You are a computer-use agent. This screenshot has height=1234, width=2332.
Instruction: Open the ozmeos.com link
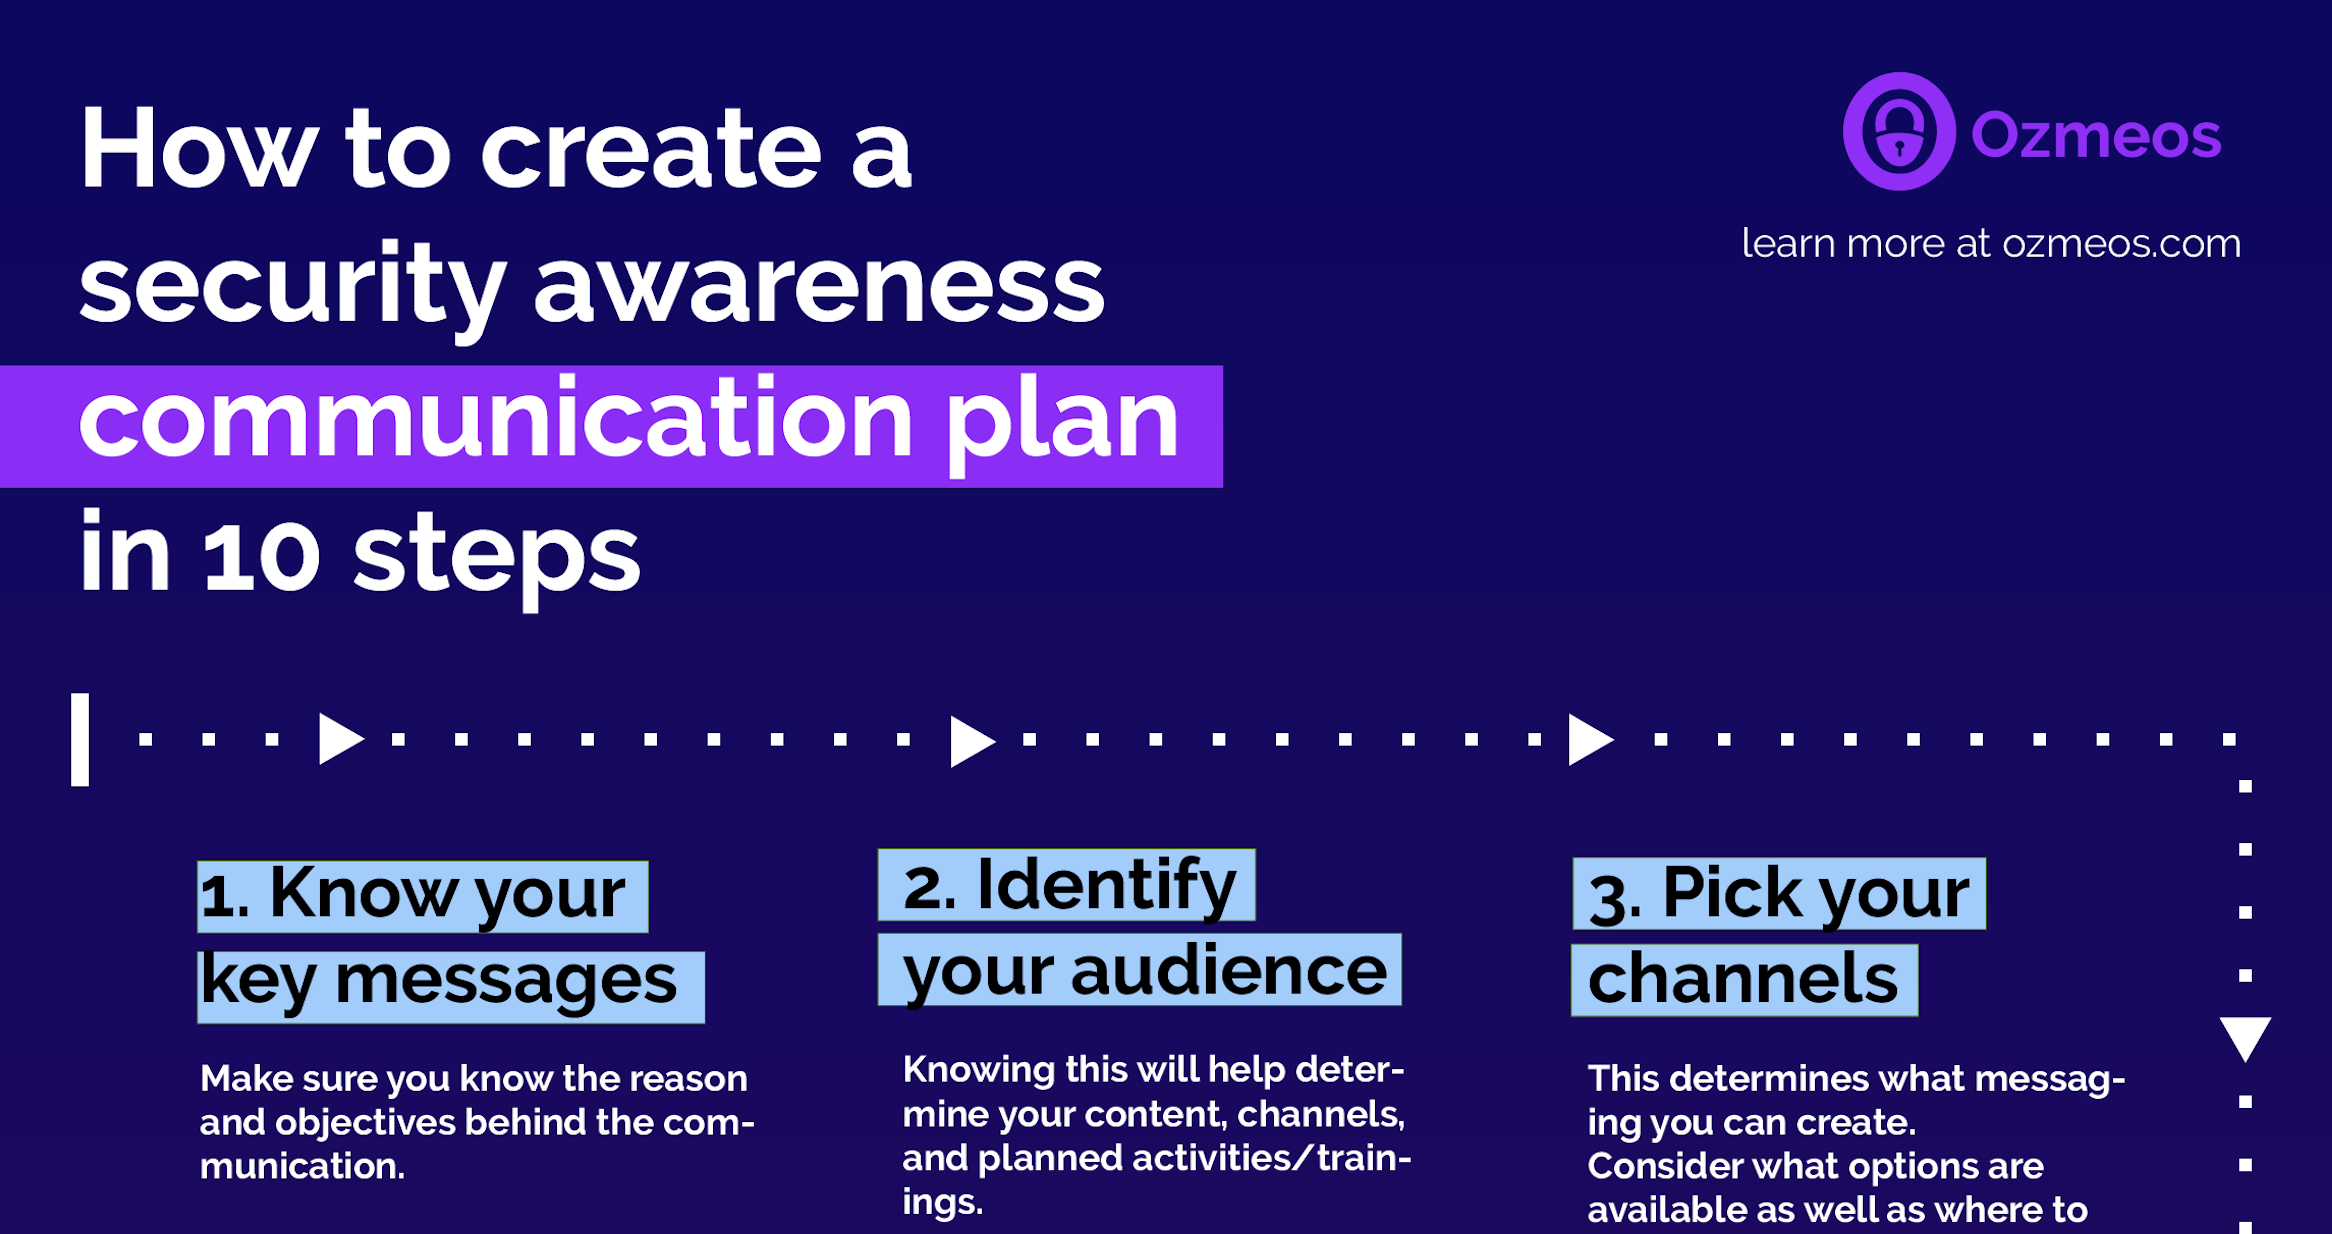[x=2082, y=239]
